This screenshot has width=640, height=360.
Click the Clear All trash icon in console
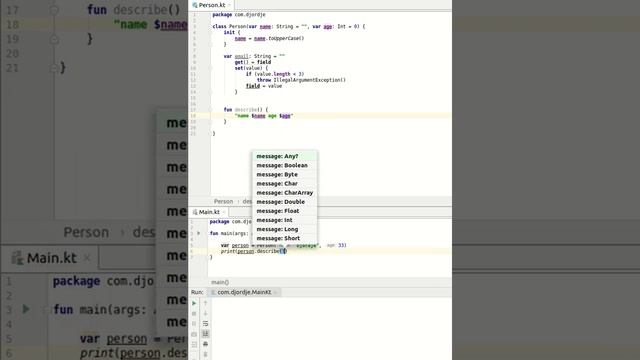coord(205,354)
